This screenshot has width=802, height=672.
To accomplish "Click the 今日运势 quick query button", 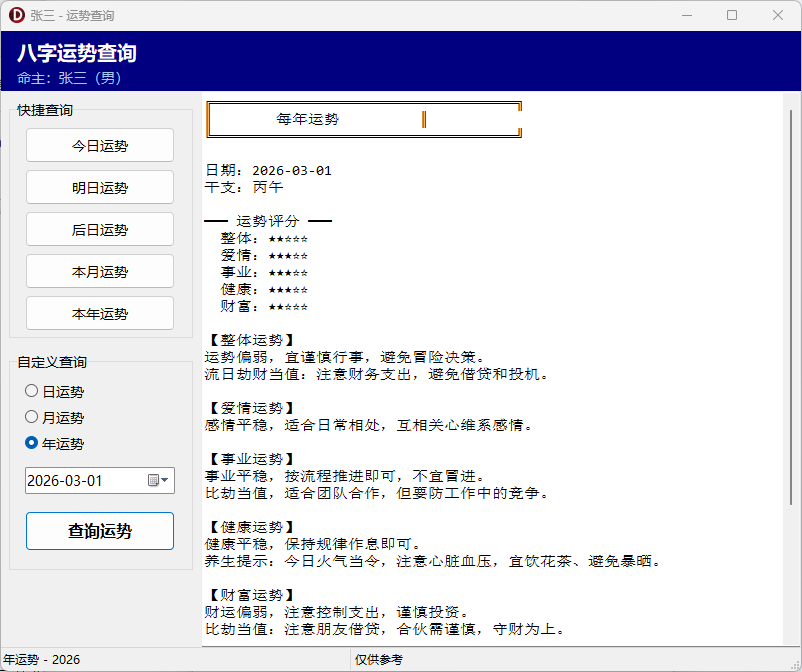I will 99,145.
